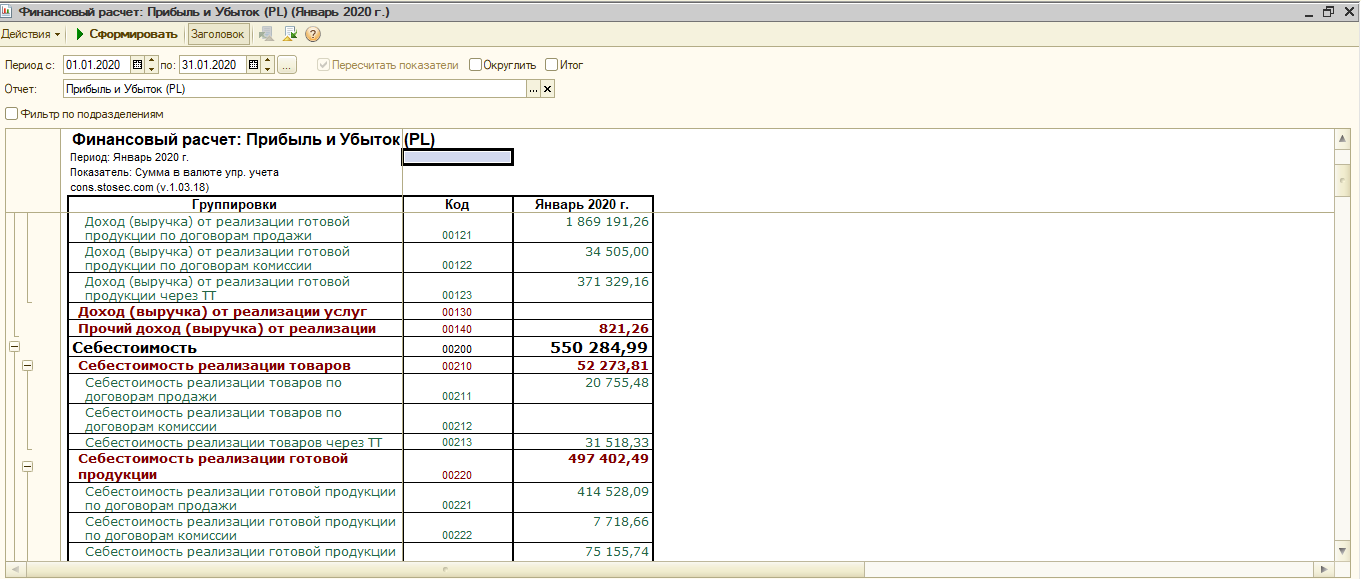Enable the Округлить checkbox
This screenshot has height=579, width=1361.
pos(475,65)
